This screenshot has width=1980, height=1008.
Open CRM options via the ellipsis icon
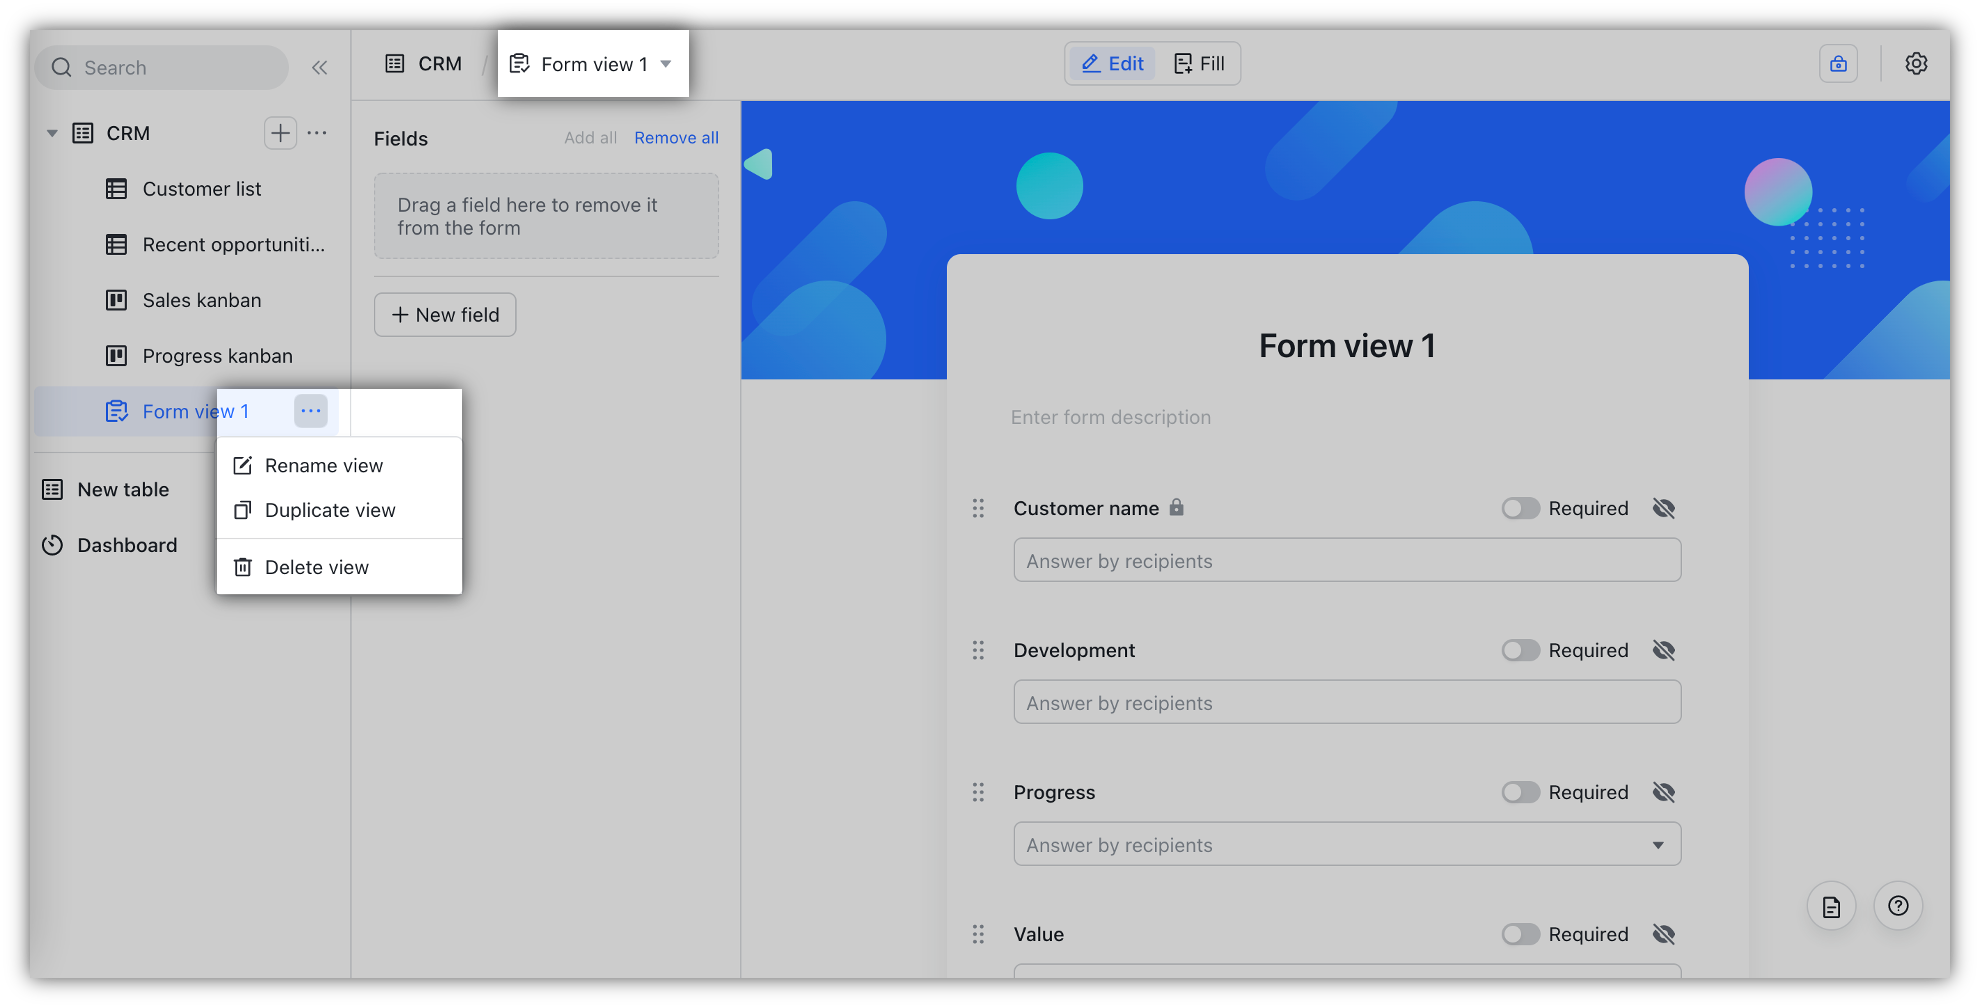click(x=317, y=132)
